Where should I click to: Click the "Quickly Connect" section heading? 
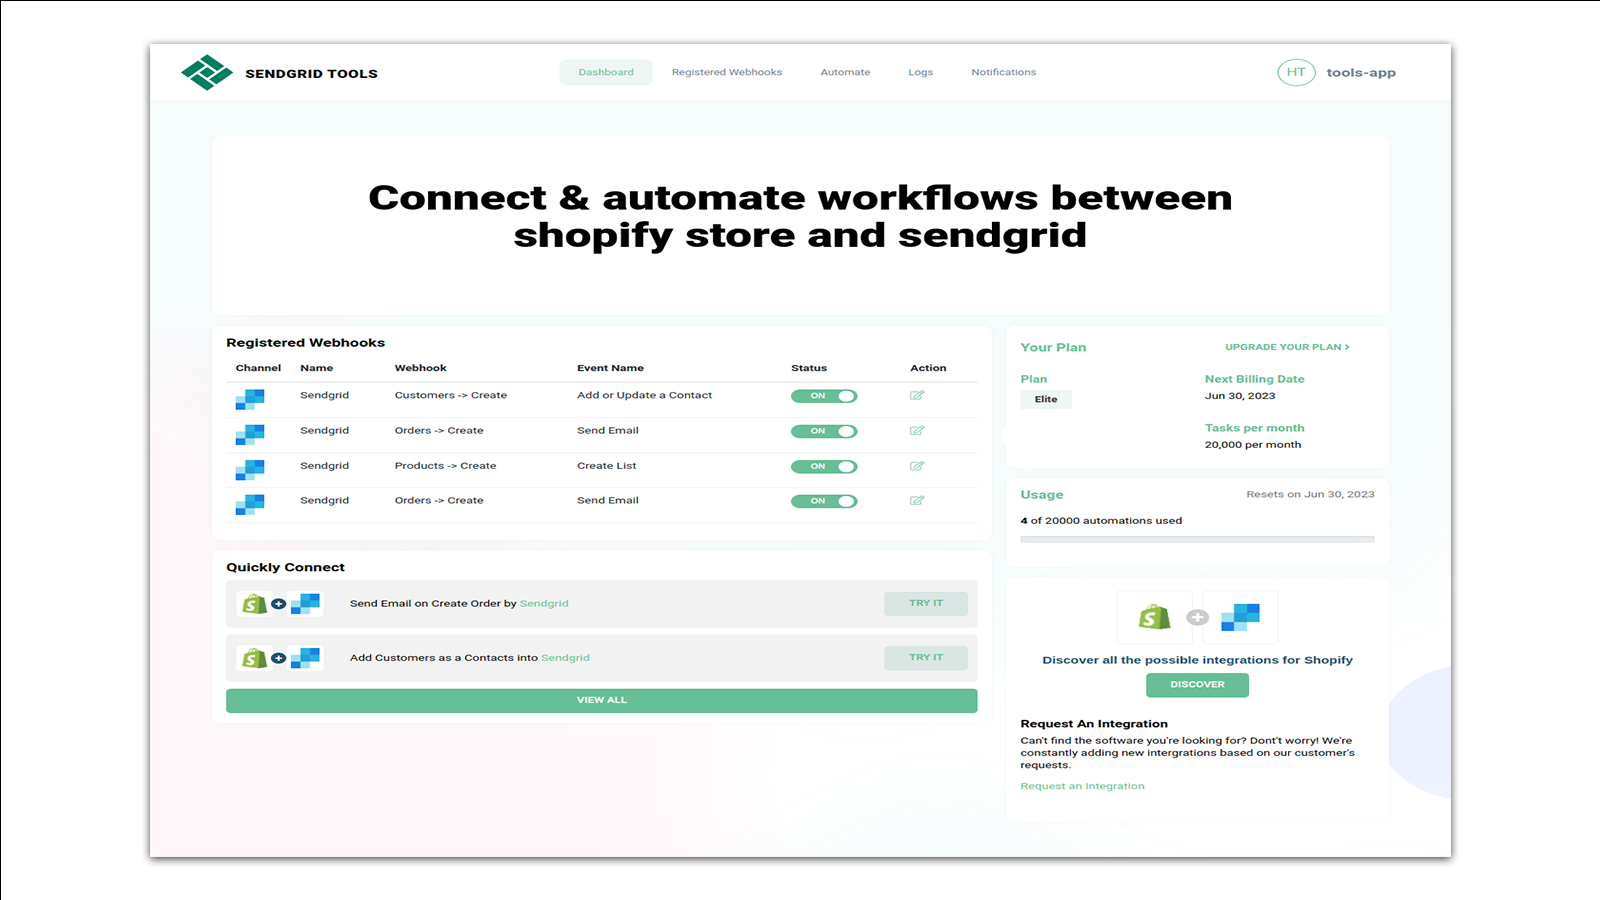285,567
